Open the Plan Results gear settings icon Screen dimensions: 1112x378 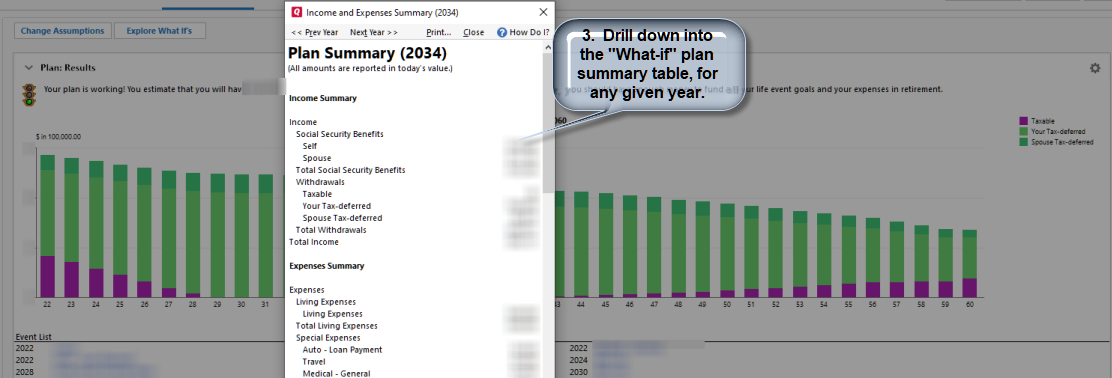1095,68
